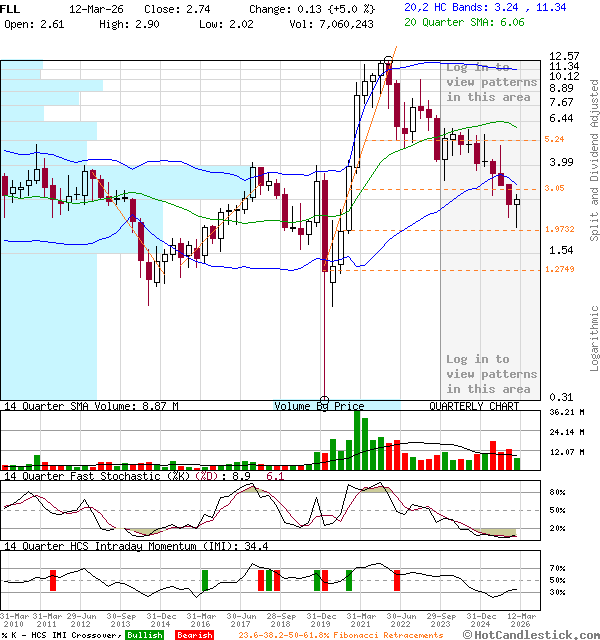Click the '14 Quarter Fast Stochastic' panel title

(x=100, y=476)
